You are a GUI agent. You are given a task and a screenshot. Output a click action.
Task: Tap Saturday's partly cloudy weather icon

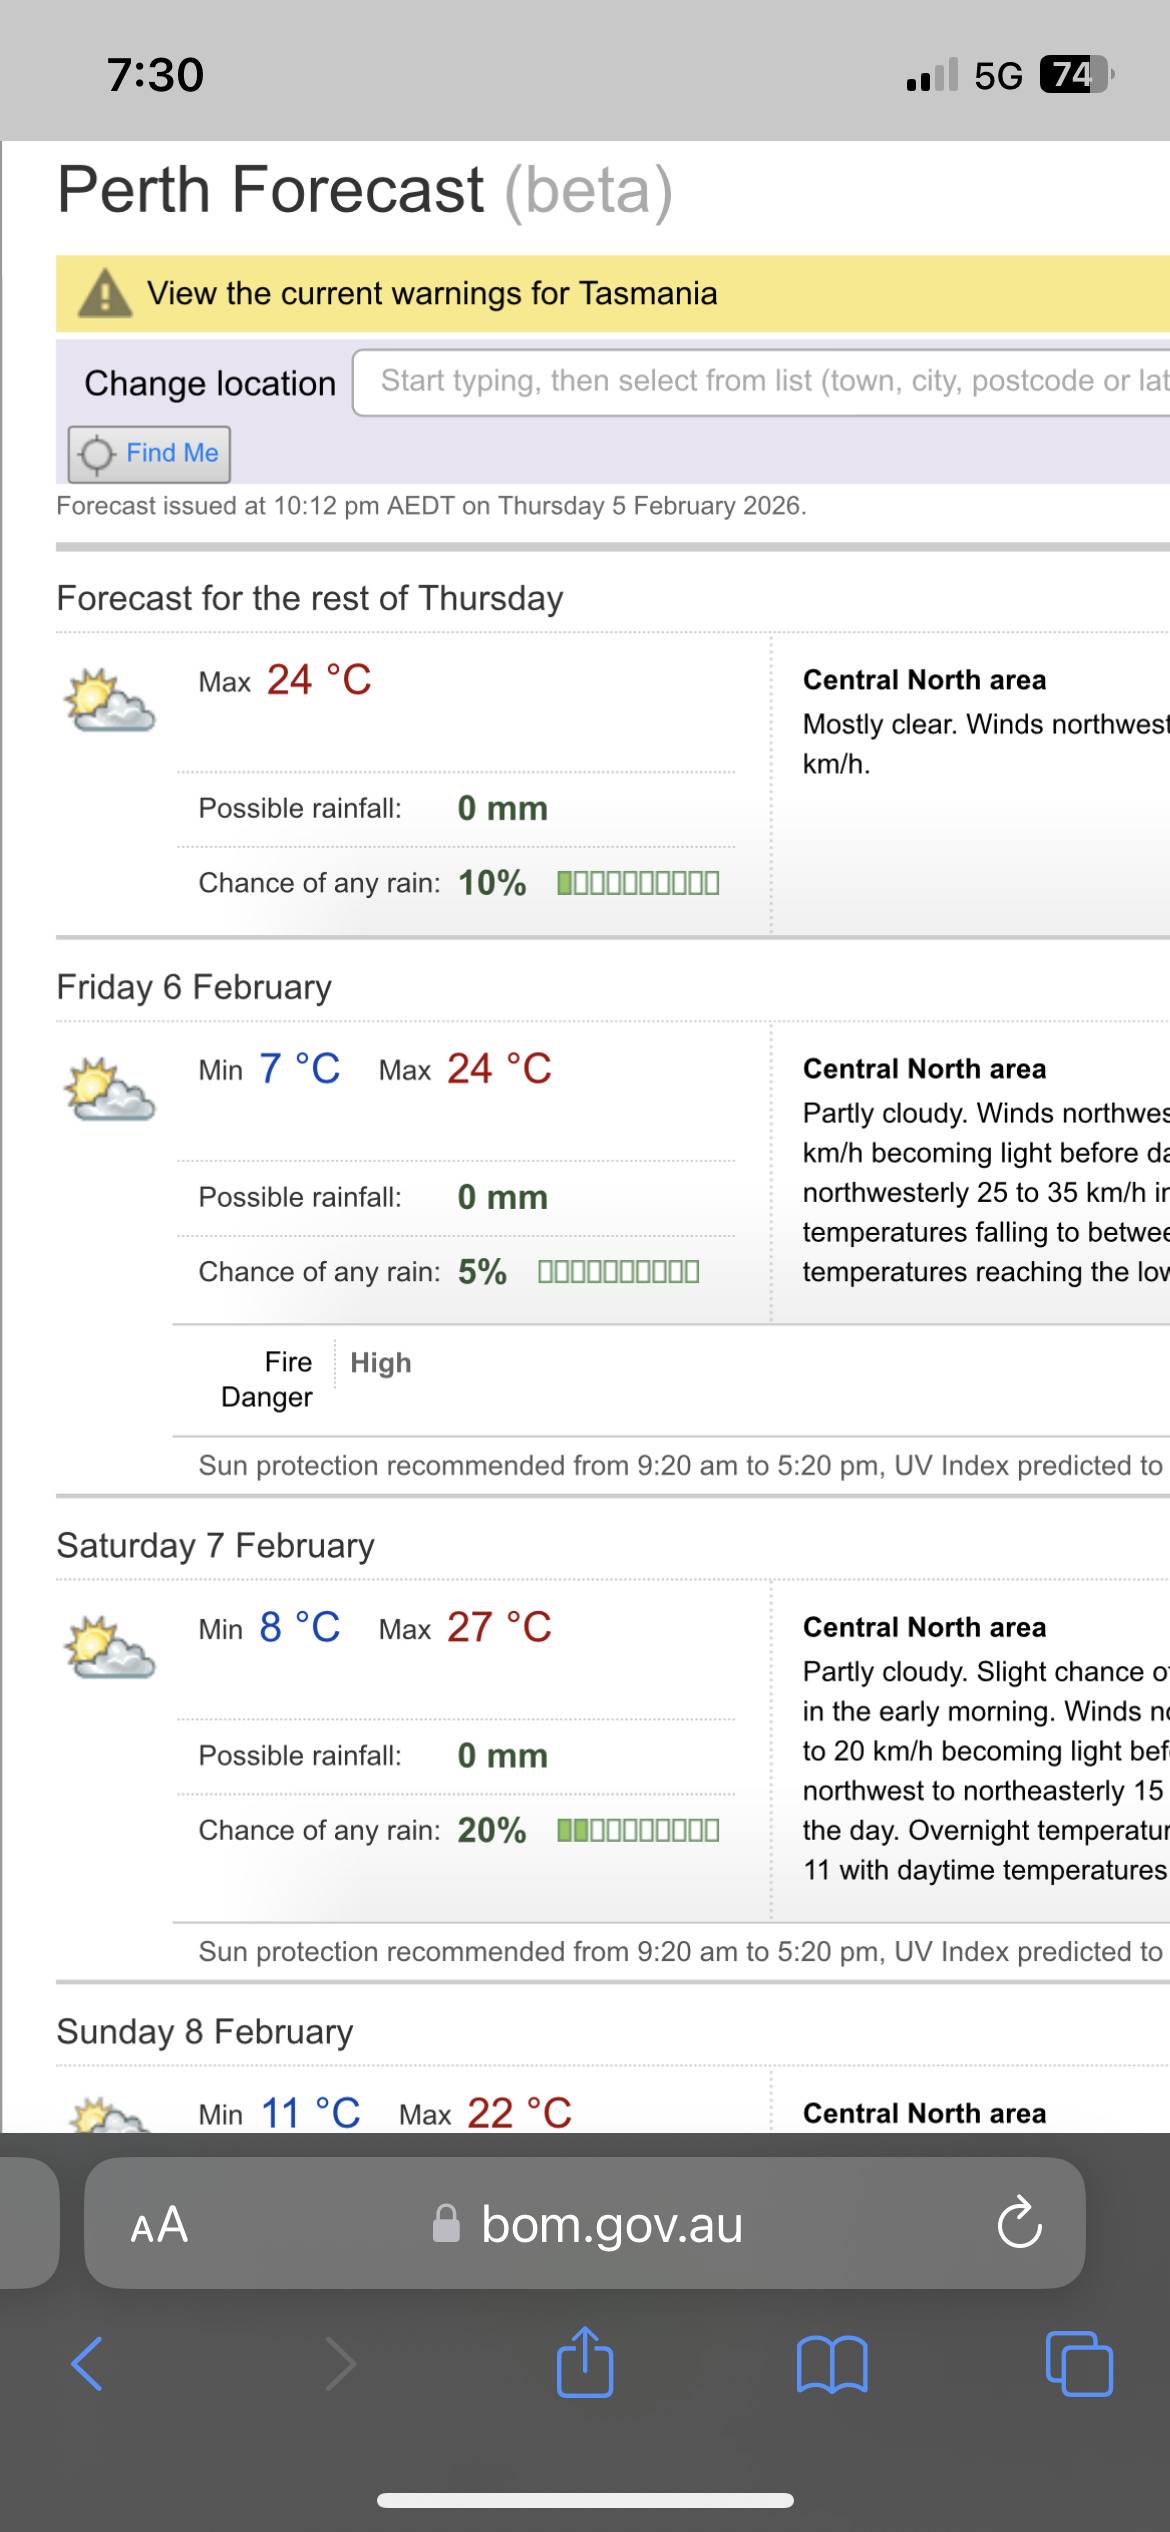[109, 1647]
